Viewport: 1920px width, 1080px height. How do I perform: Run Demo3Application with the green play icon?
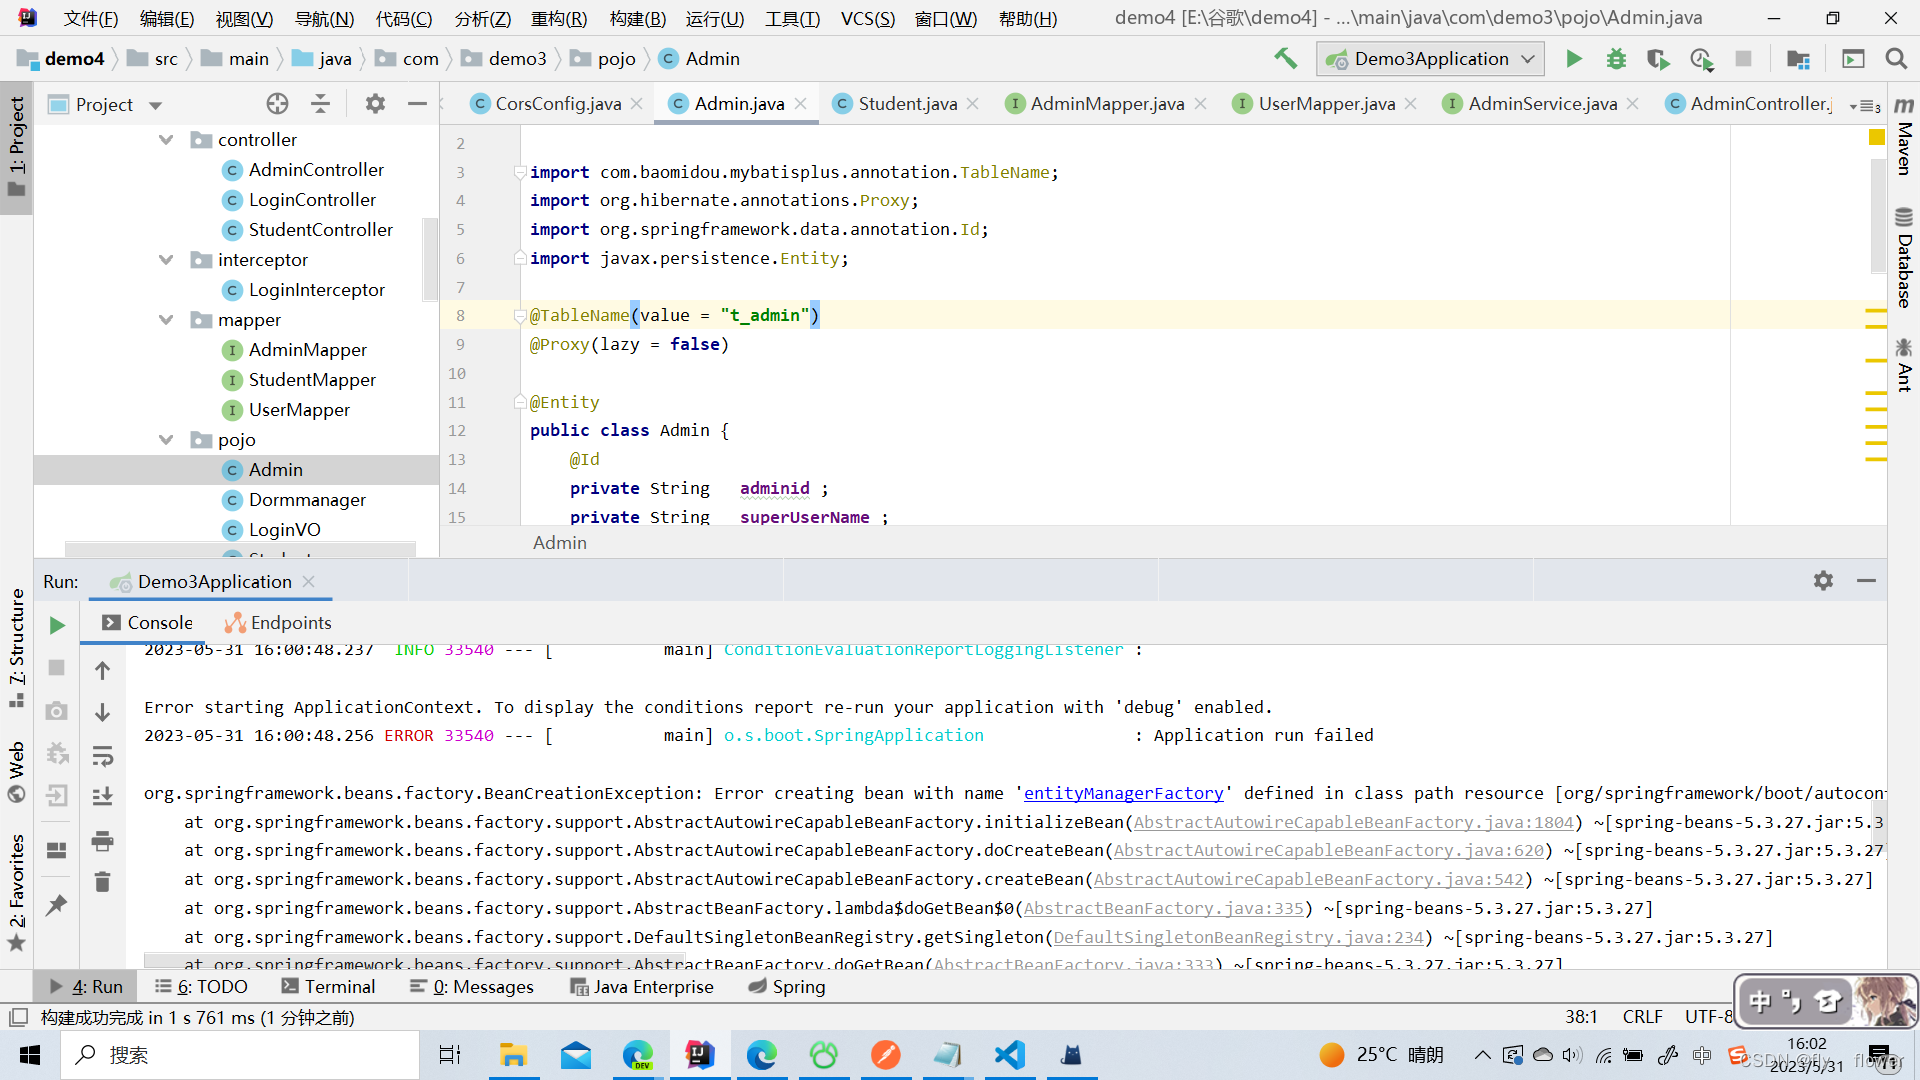(x=1573, y=58)
